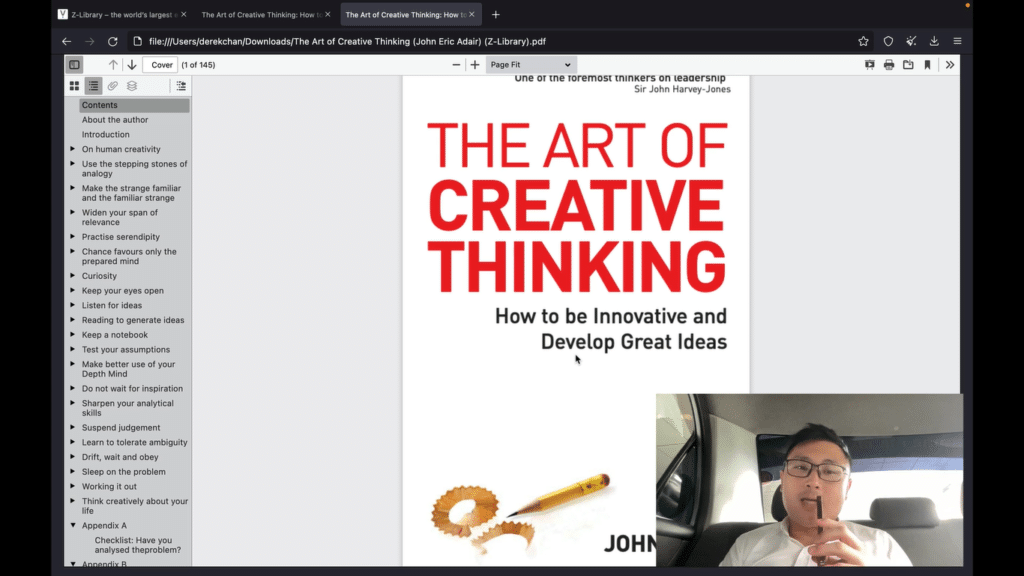The height and width of the screenshot is (576, 1024).
Task: Print the PDF document
Action: 889,65
